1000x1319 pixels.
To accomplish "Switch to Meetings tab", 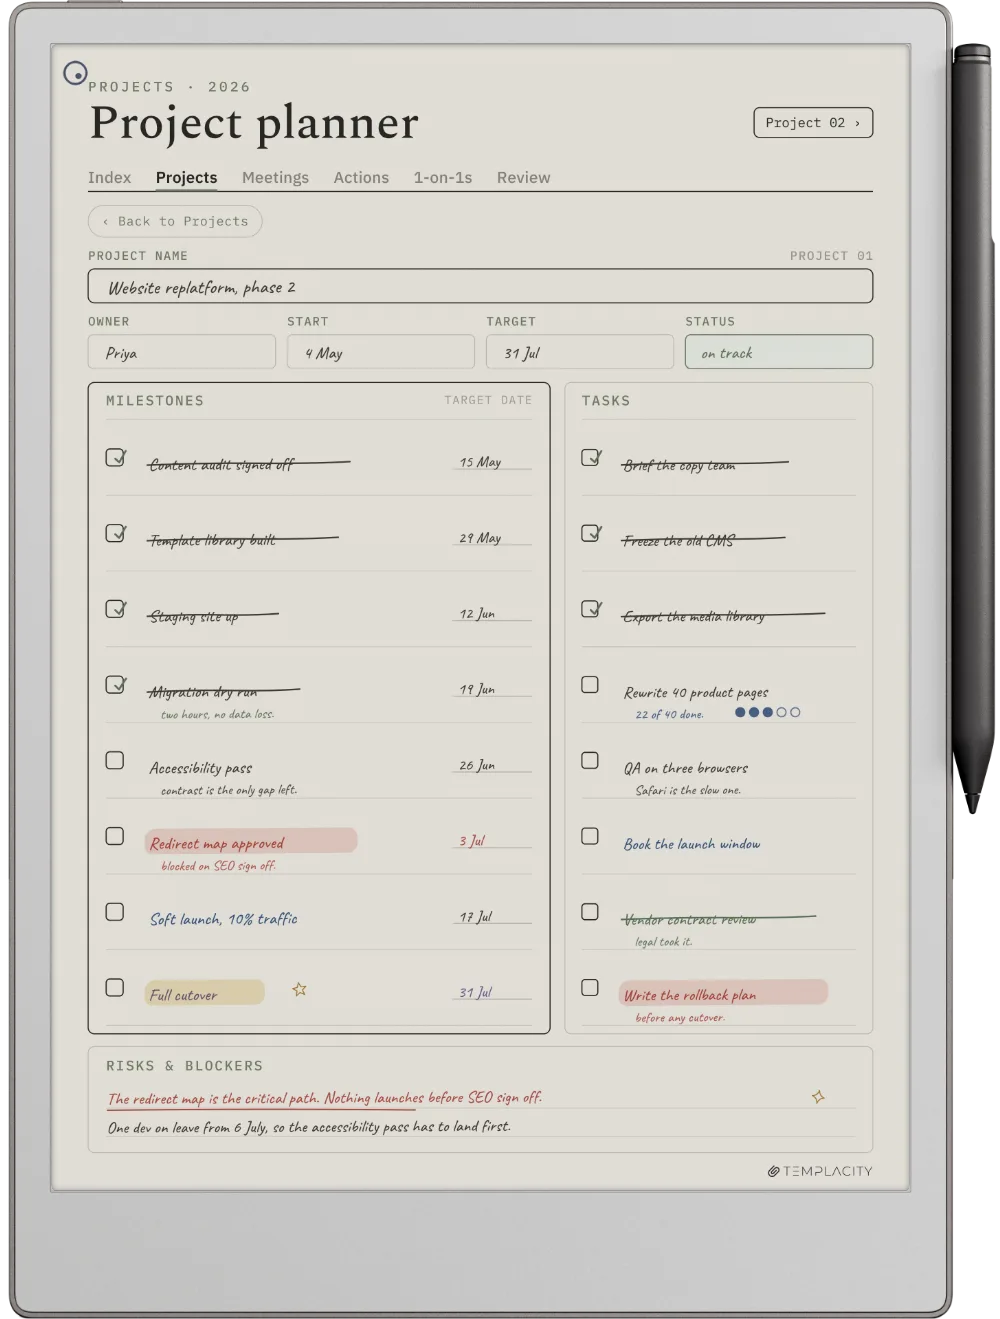I will coord(275,177).
